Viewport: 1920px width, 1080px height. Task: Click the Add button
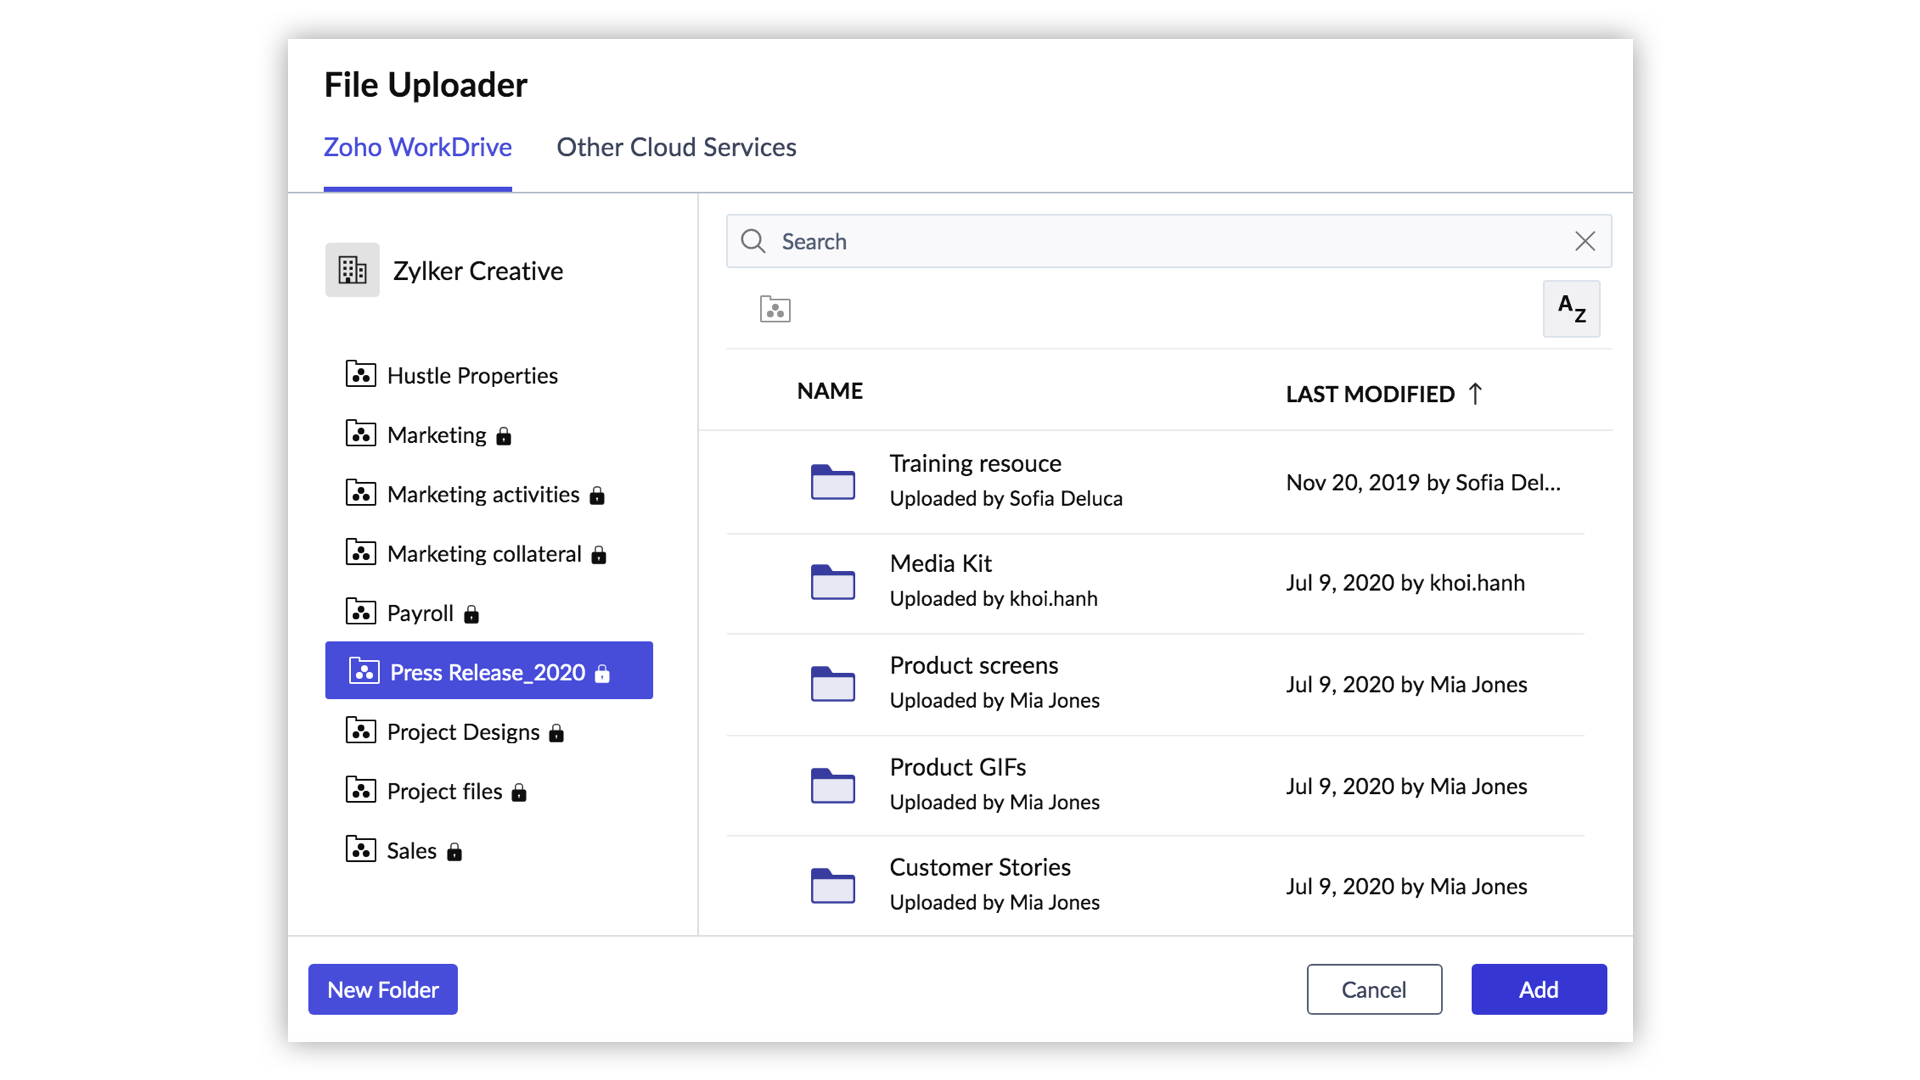click(x=1538, y=989)
